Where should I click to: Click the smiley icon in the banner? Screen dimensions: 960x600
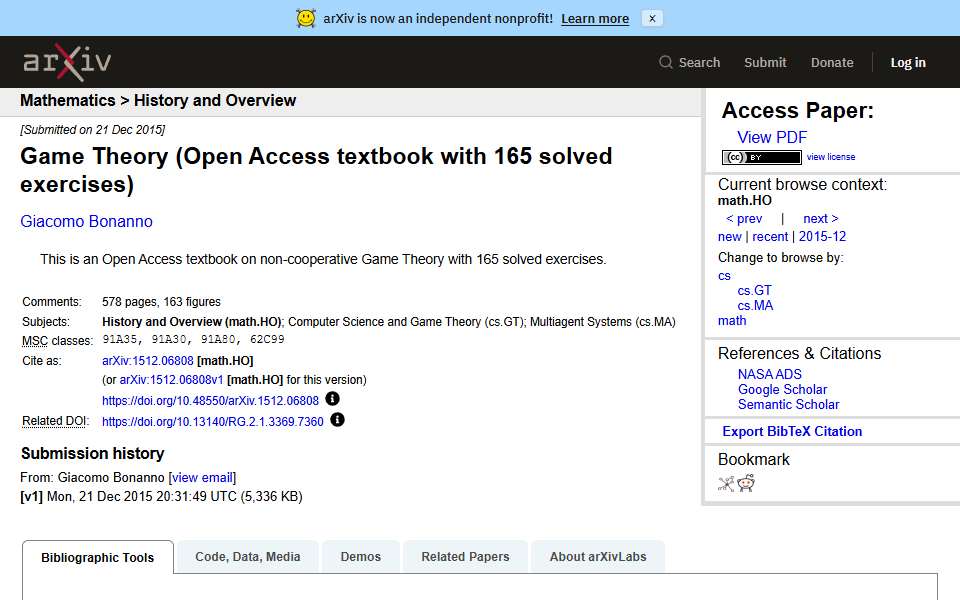(x=306, y=18)
